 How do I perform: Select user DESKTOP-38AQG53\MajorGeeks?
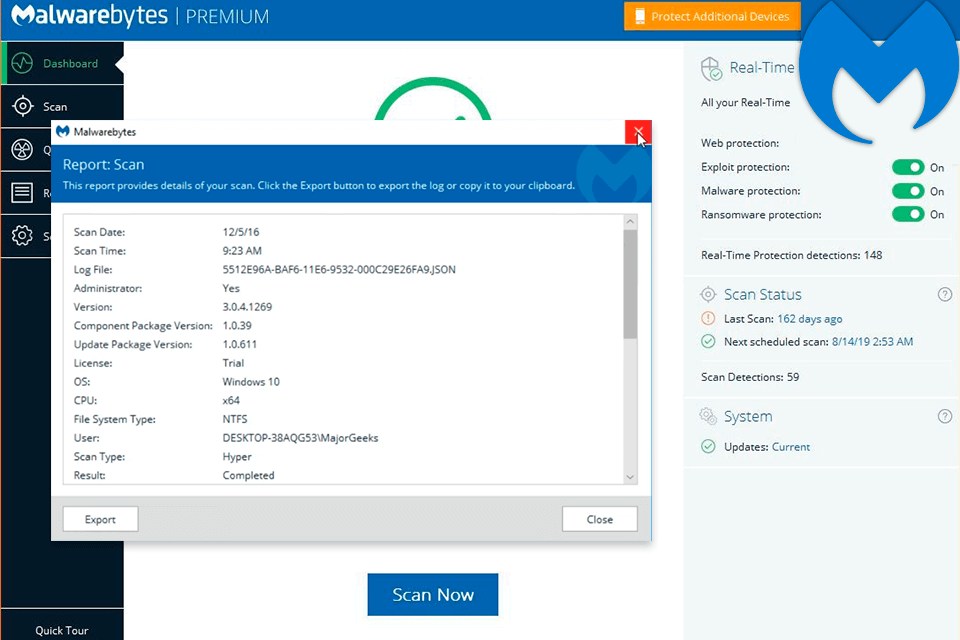pyautogui.click(x=301, y=438)
